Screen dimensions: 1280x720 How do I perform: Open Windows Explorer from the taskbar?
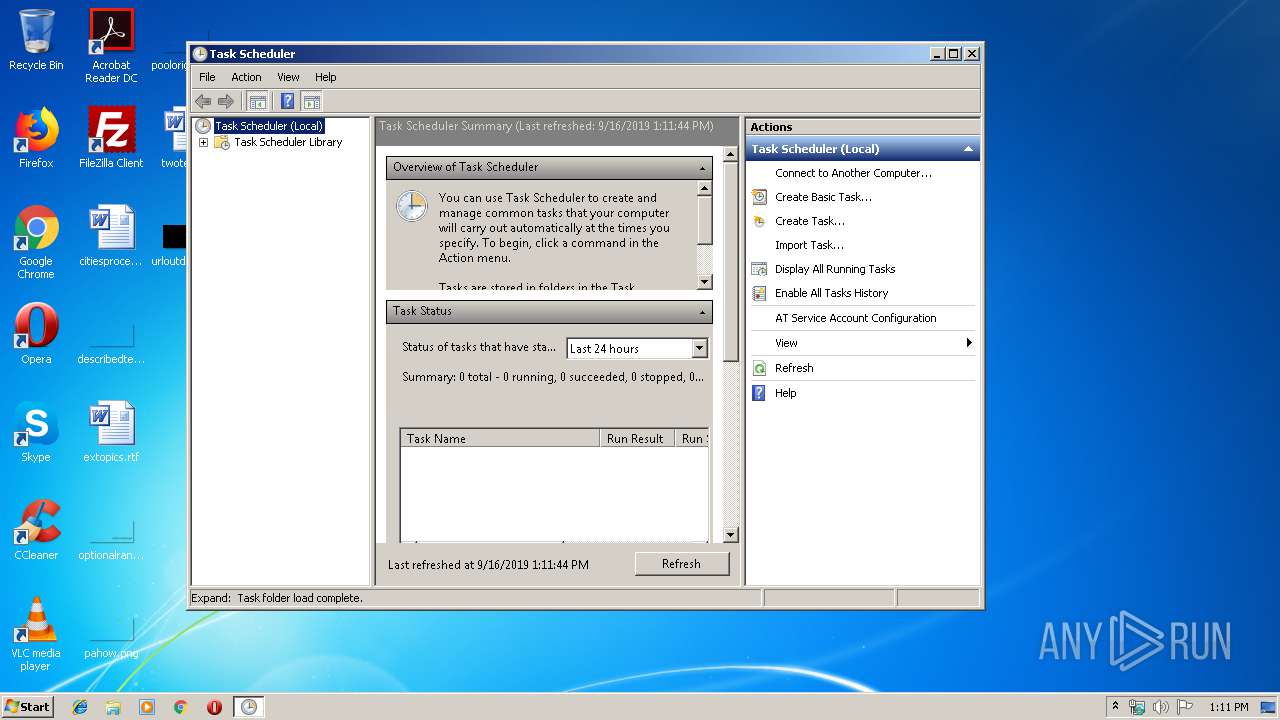[113, 707]
